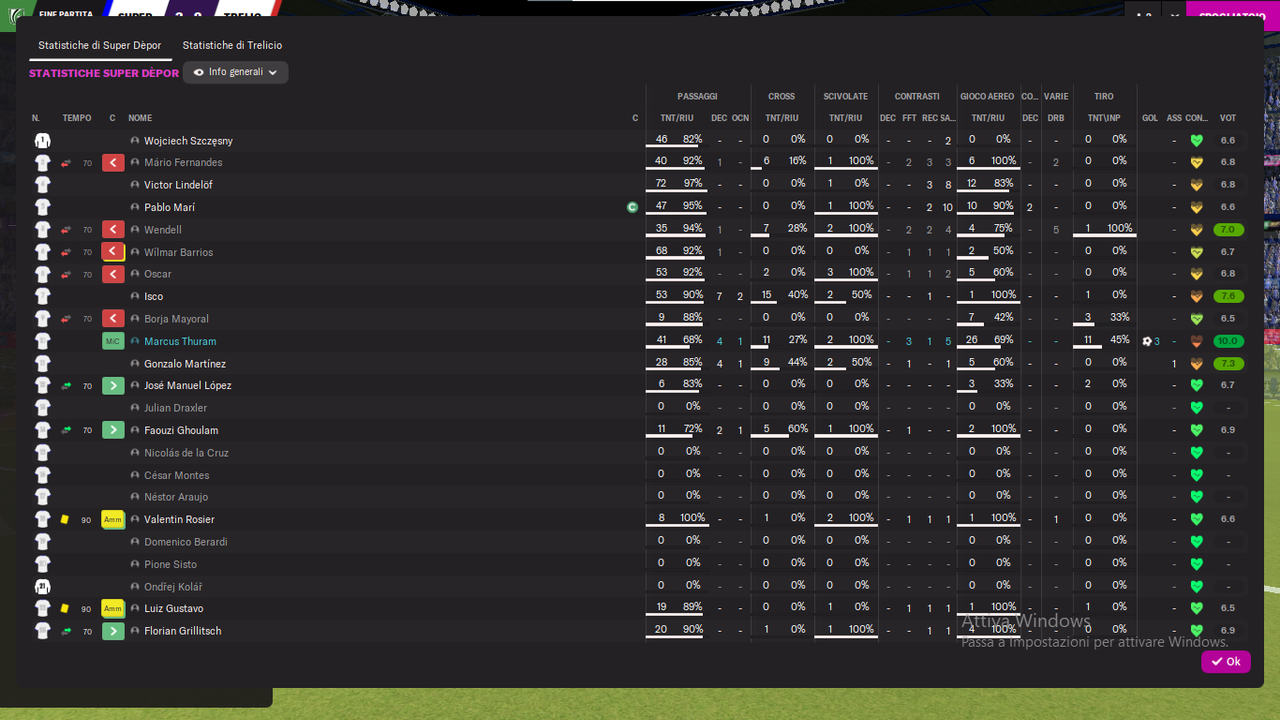Sort by the NOME column header
Screen dimensions: 1280x720
point(140,118)
